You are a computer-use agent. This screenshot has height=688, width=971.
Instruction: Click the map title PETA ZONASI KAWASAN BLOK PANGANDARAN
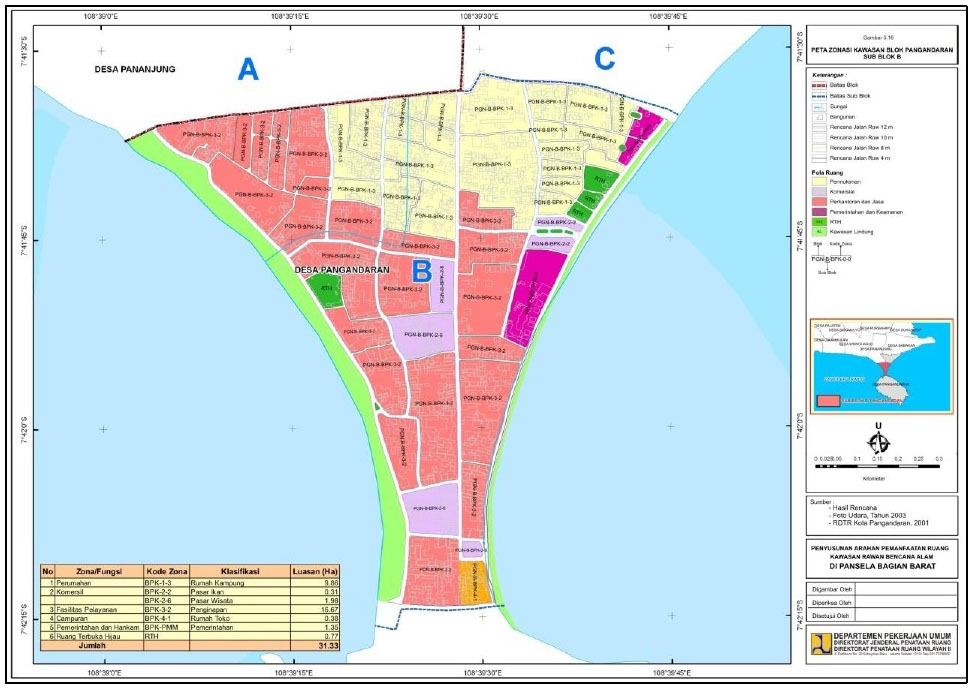(882, 50)
